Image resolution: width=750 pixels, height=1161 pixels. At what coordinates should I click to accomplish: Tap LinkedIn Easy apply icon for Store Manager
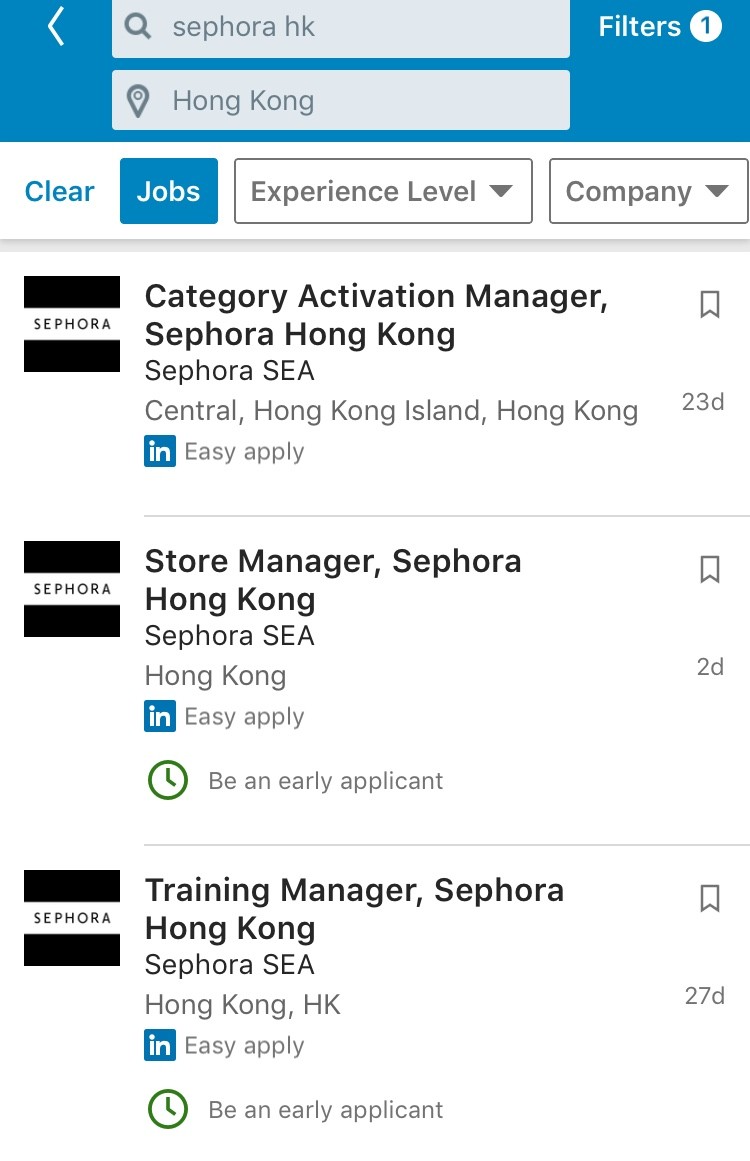click(160, 716)
